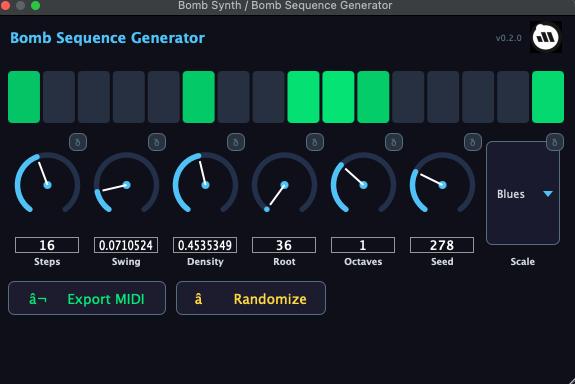Click the round logo next to v0.2.0
This screenshot has width=575, height=384.
[x=546, y=37]
